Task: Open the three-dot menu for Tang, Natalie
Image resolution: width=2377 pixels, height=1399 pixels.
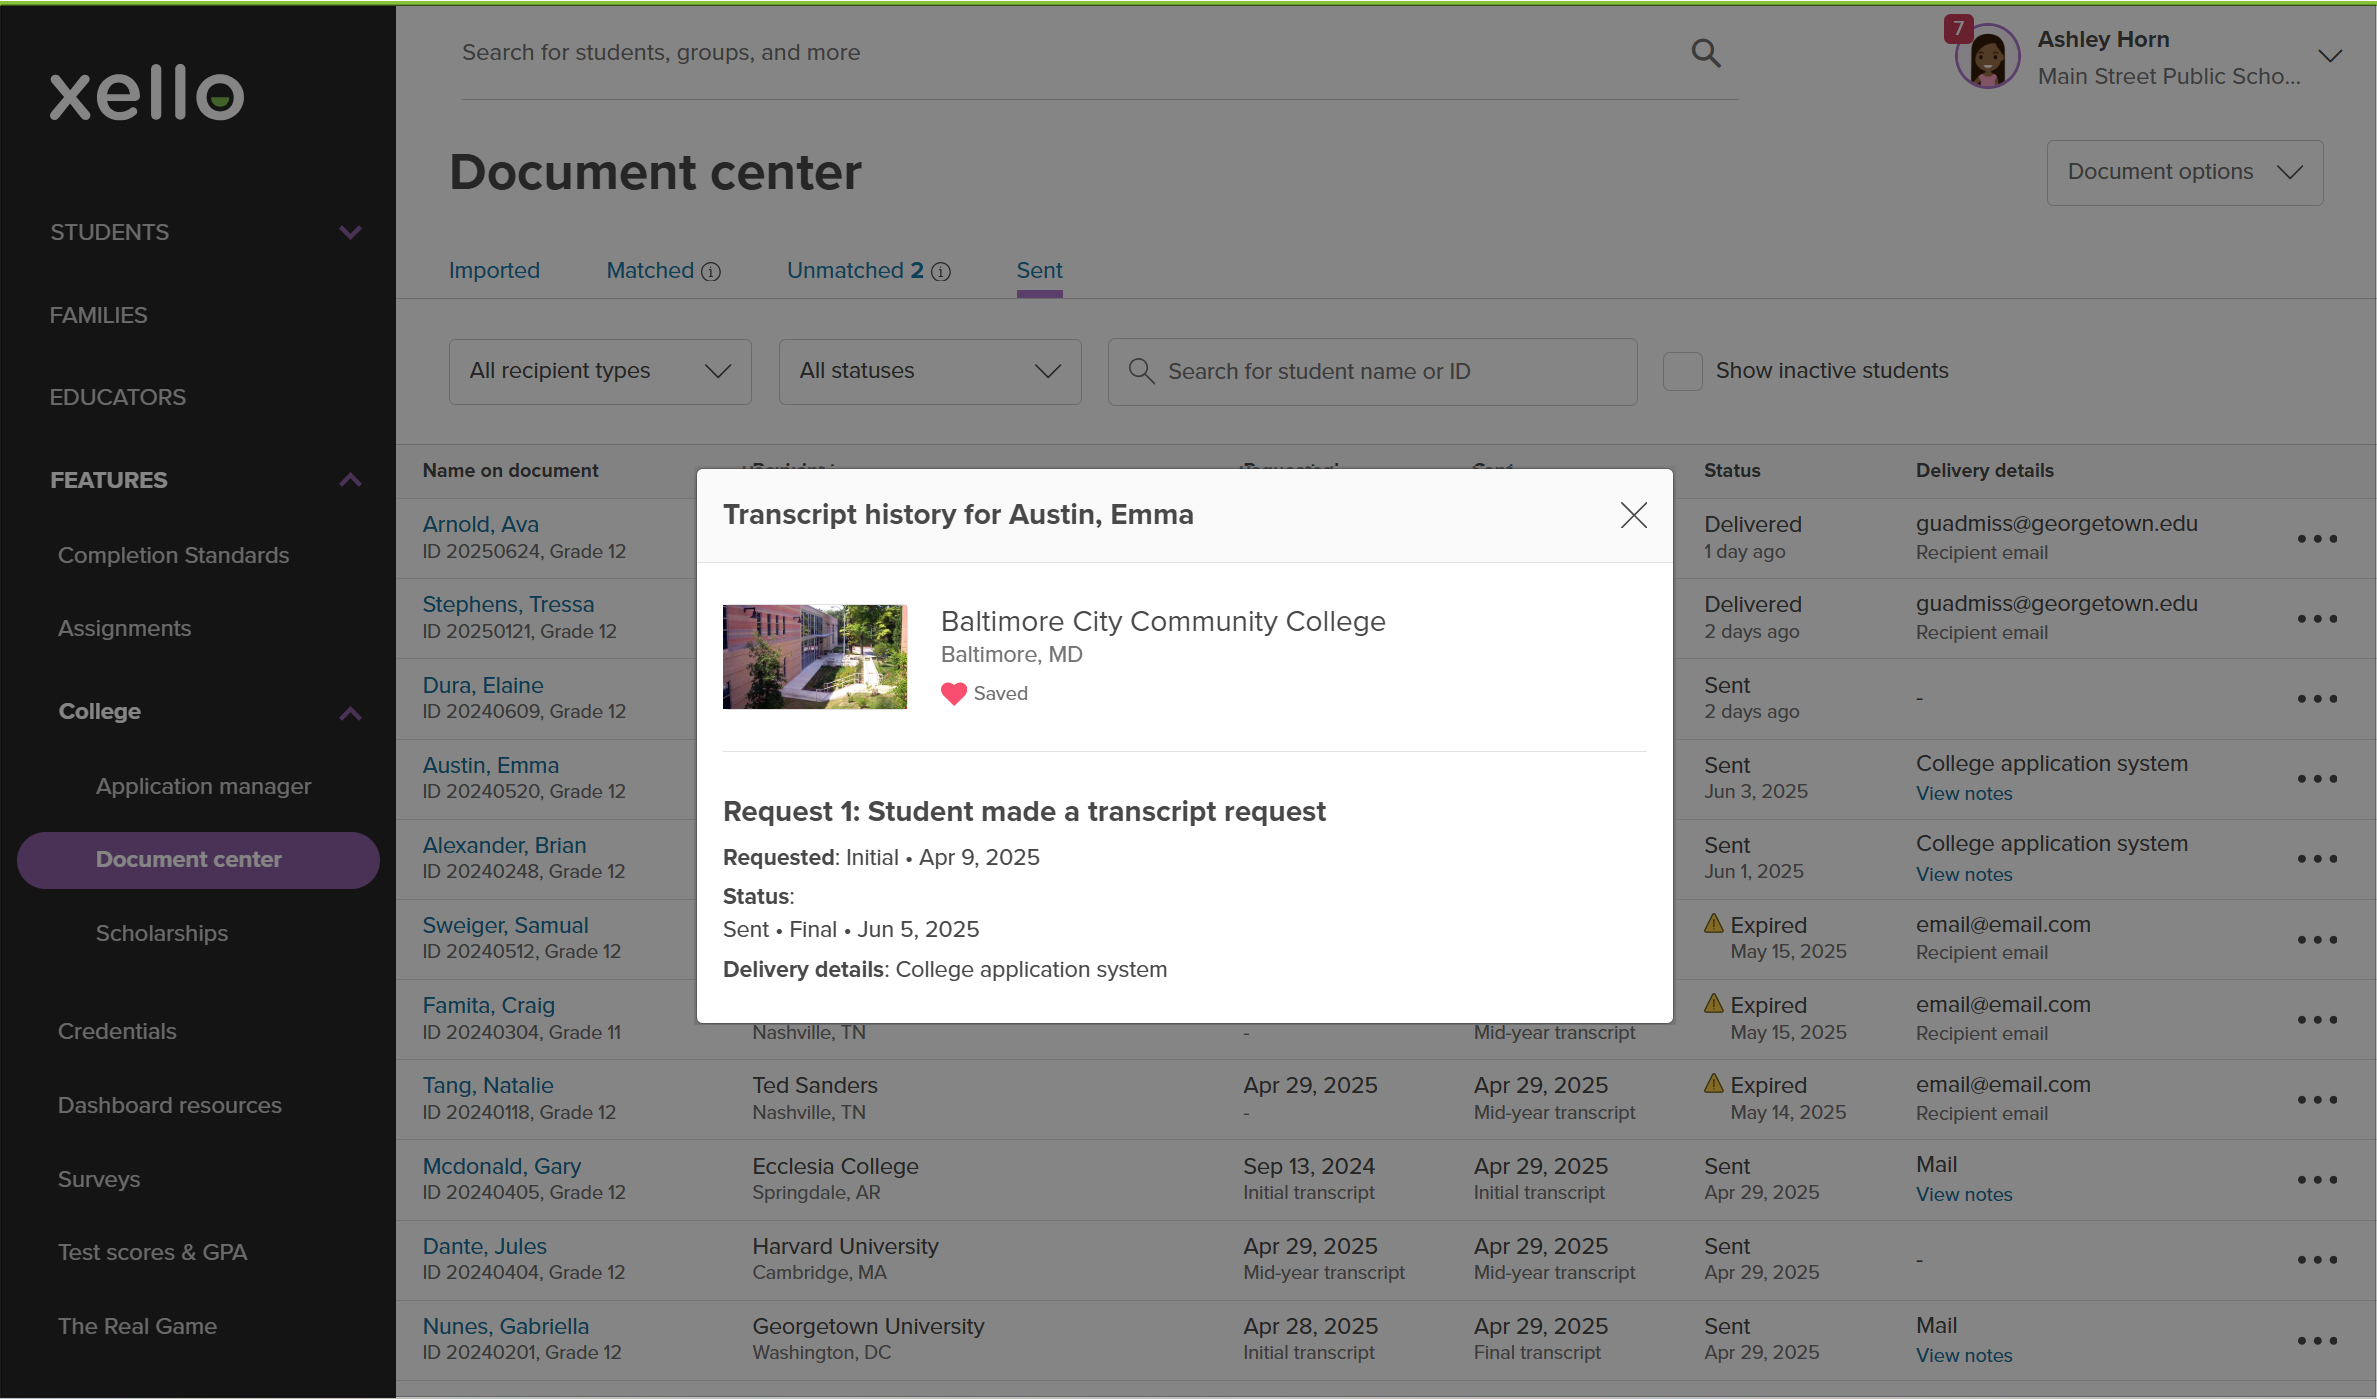Action: tap(2317, 1100)
